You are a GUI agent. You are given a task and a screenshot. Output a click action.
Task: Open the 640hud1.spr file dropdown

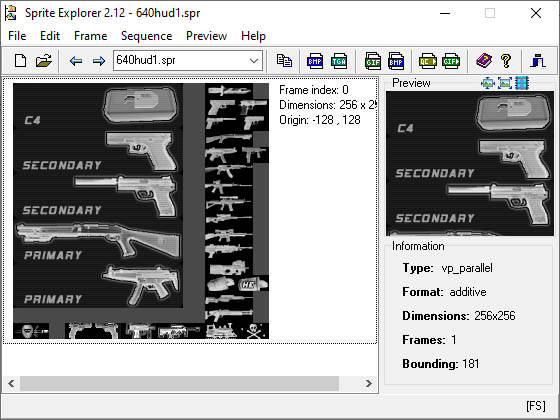pyautogui.click(x=254, y=60)
